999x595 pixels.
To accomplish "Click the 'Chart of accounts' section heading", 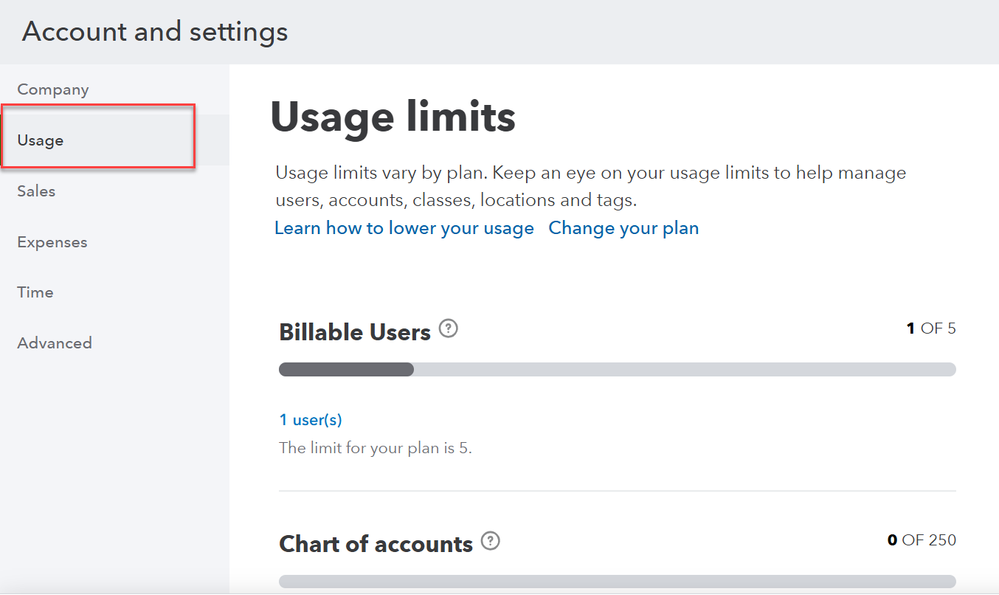I will coord(376,544).
